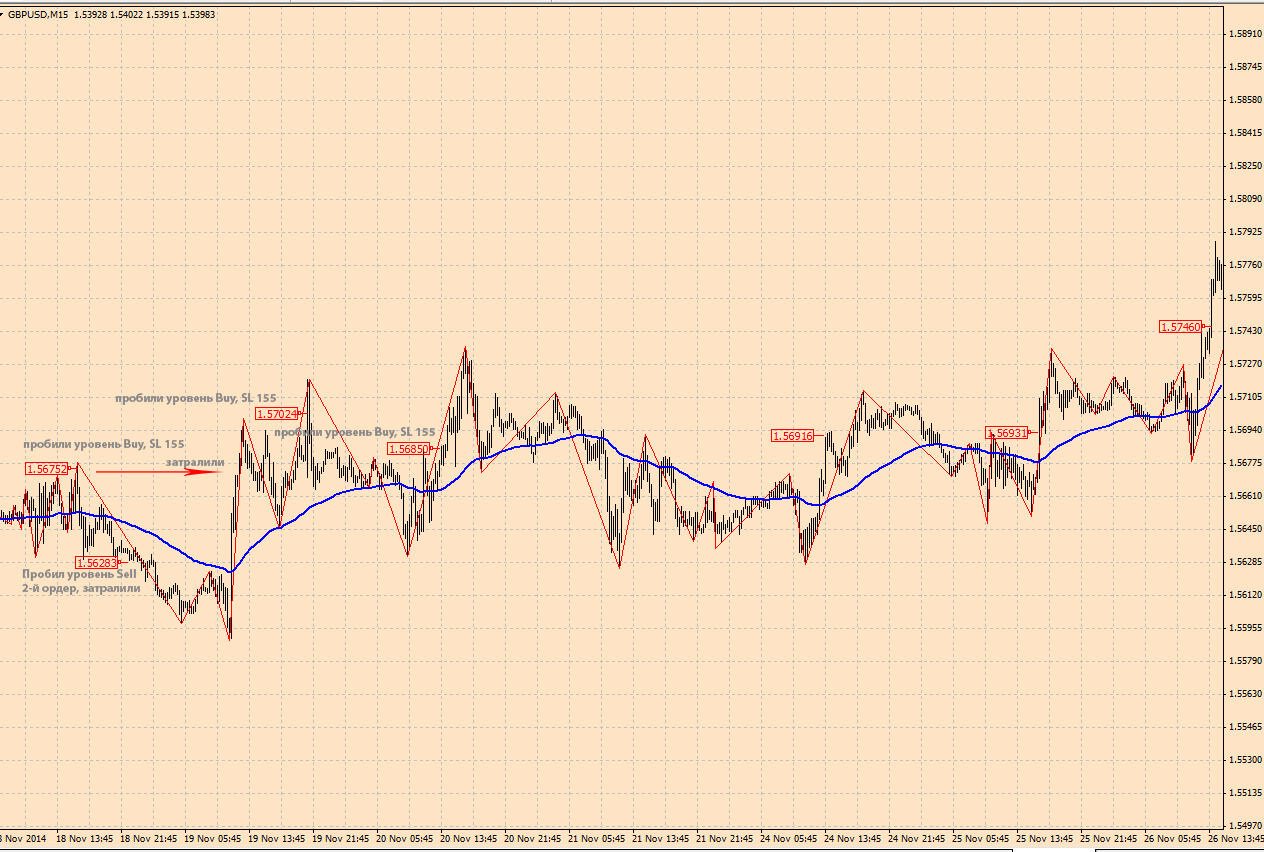Image resolution: width=1264 pixels, height=852 pixels.
Task: Click 1.58090 on the price scale
Action: point(1243,198)
